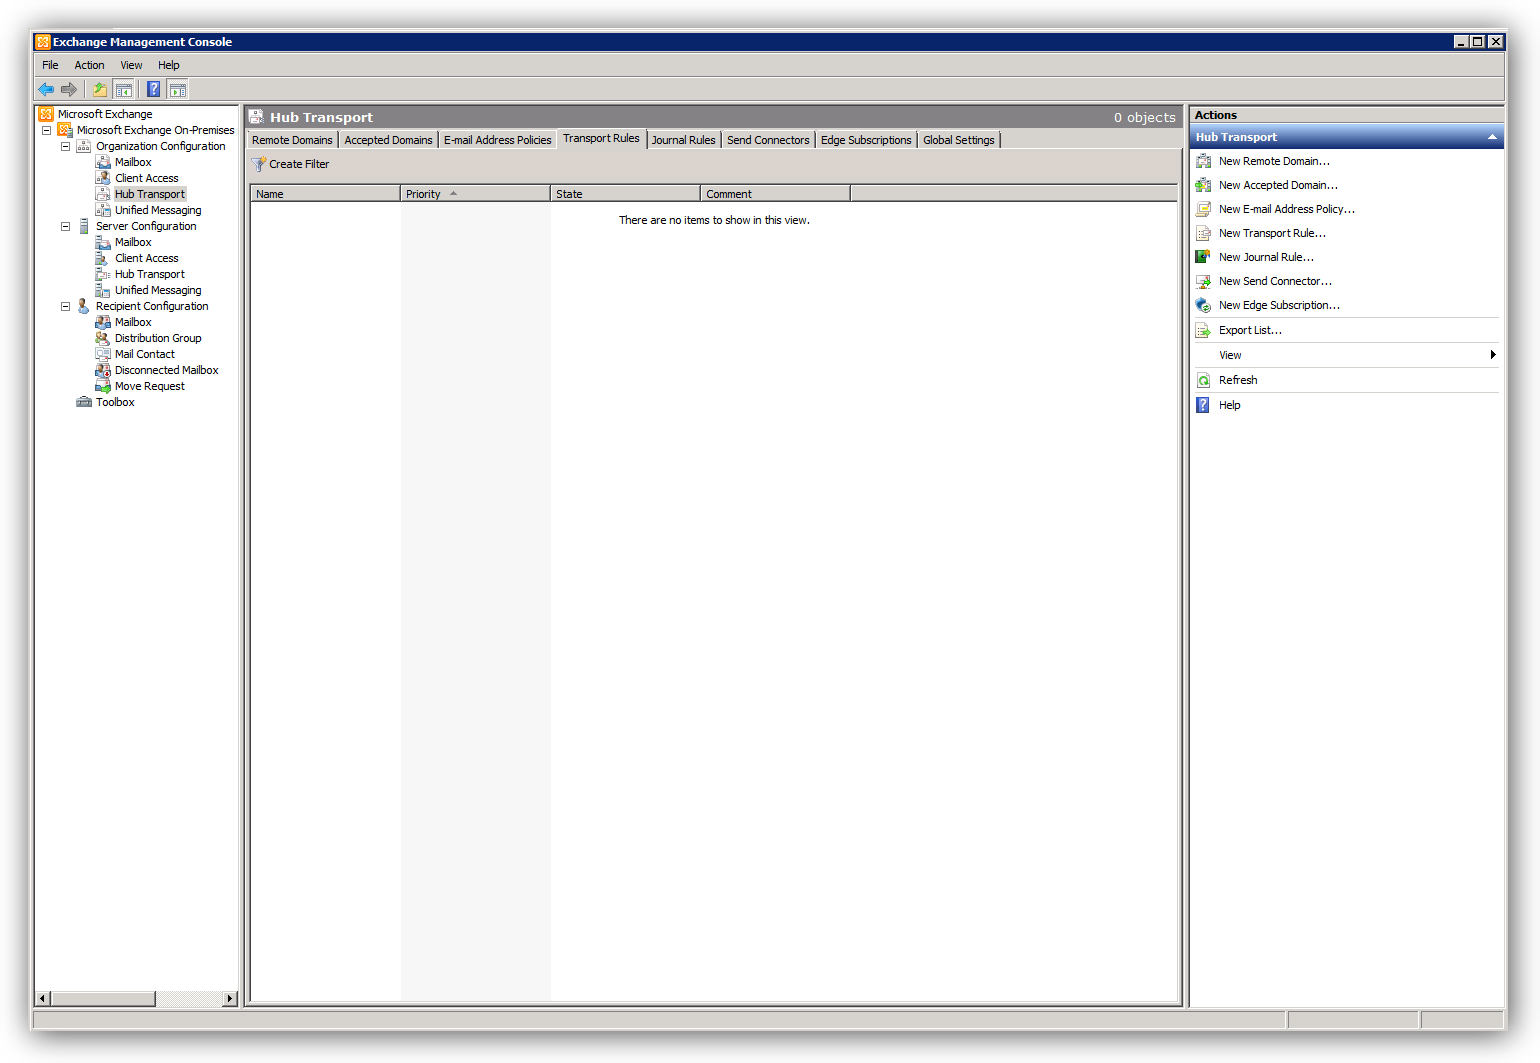Select Move Request in the tree
This screenshot has width=1540, height=1063.
tap(150, 386)
